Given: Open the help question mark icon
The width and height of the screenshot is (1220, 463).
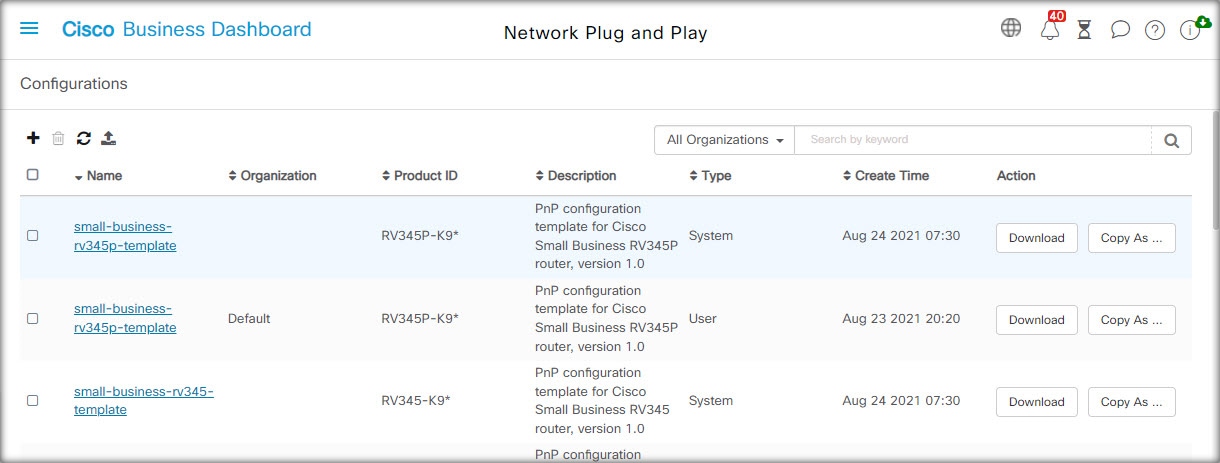Looking at the screenshot, I should [1155, 30].
